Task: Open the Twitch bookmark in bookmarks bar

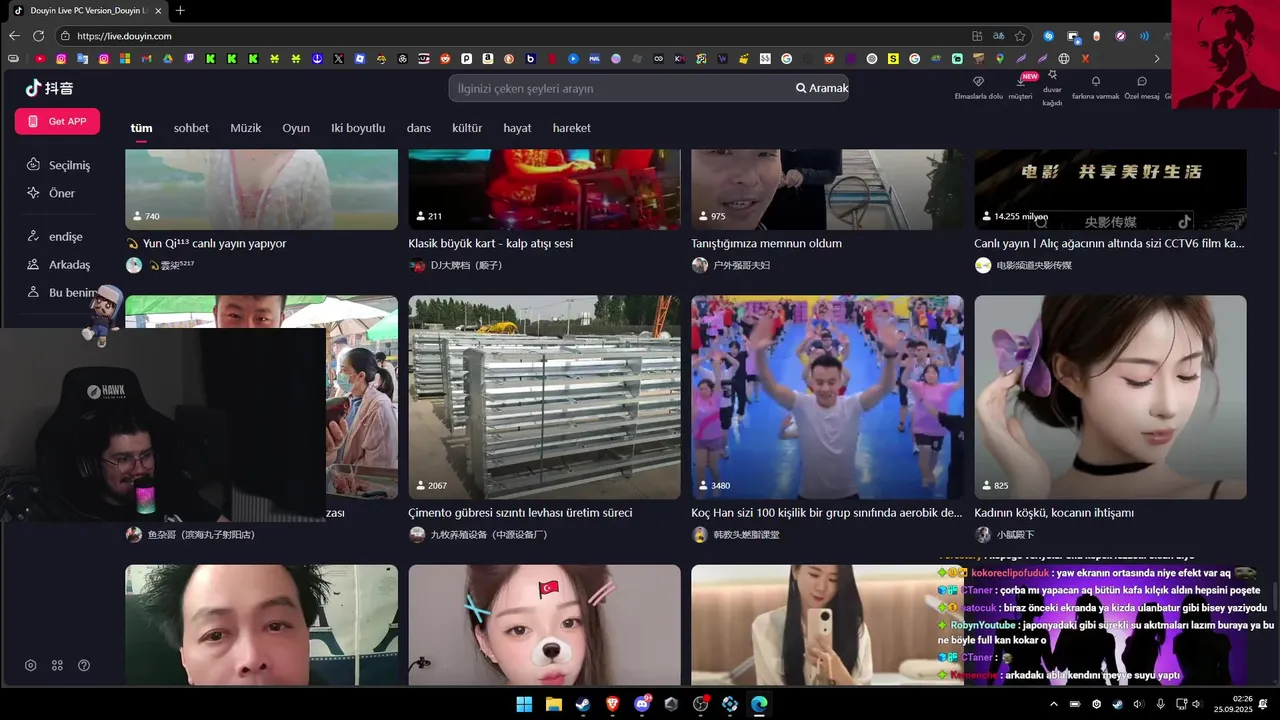Action: click(189, 59)
